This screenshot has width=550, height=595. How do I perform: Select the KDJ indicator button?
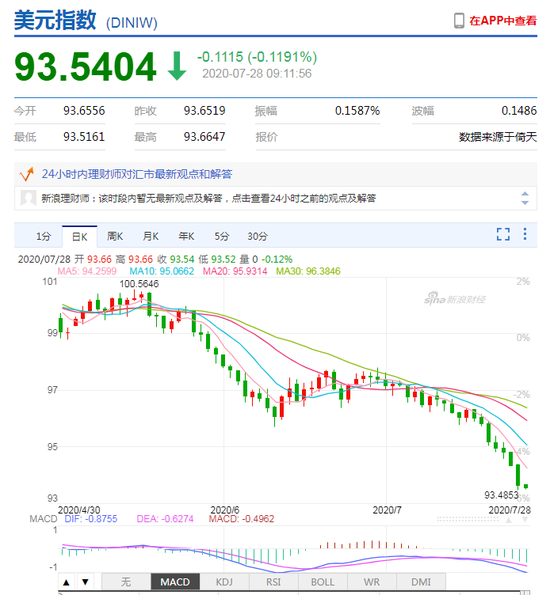(224, 582)
